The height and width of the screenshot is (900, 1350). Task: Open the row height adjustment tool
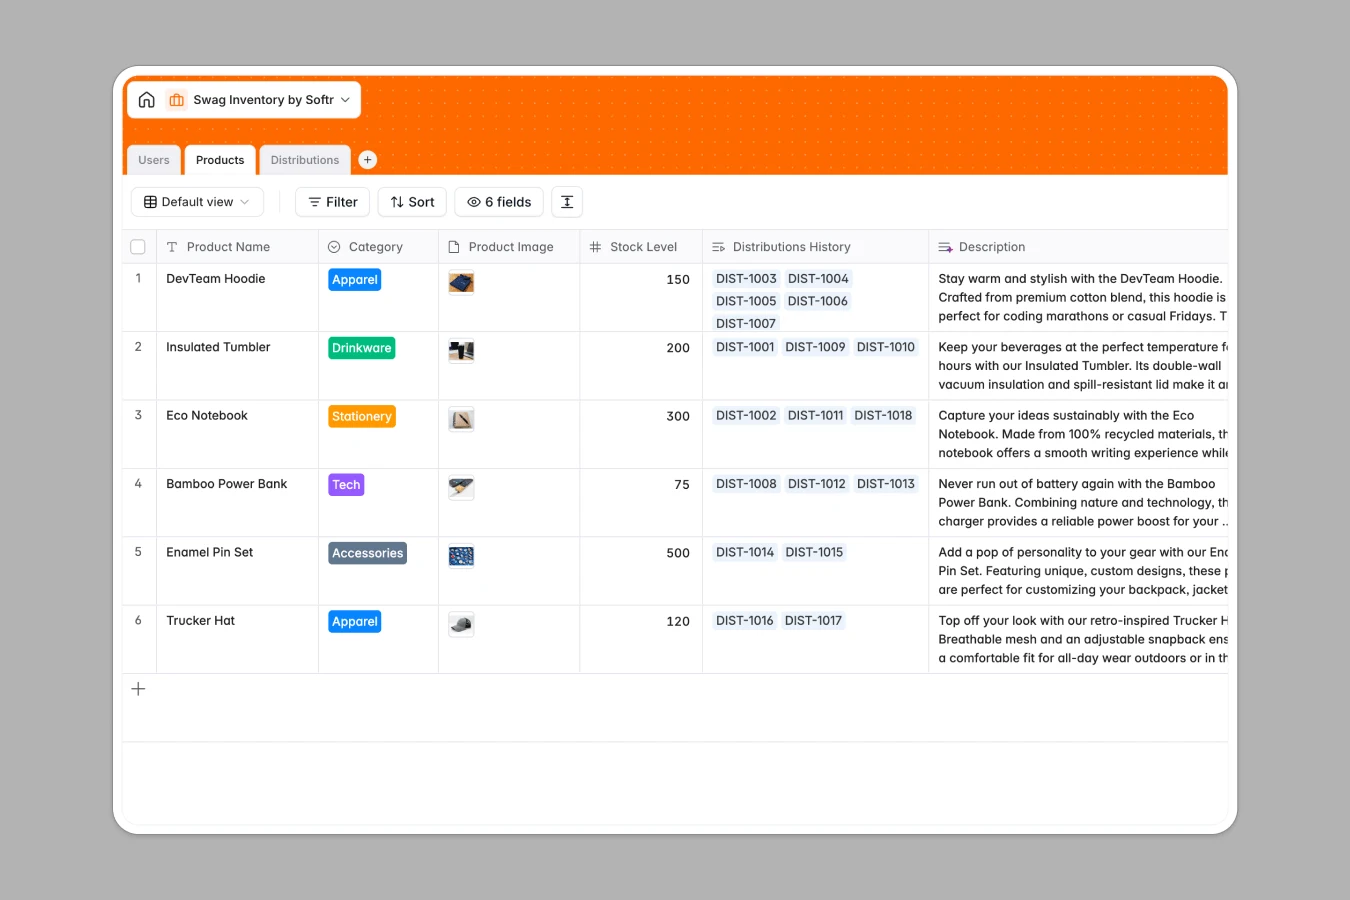[x=567, y=201]
